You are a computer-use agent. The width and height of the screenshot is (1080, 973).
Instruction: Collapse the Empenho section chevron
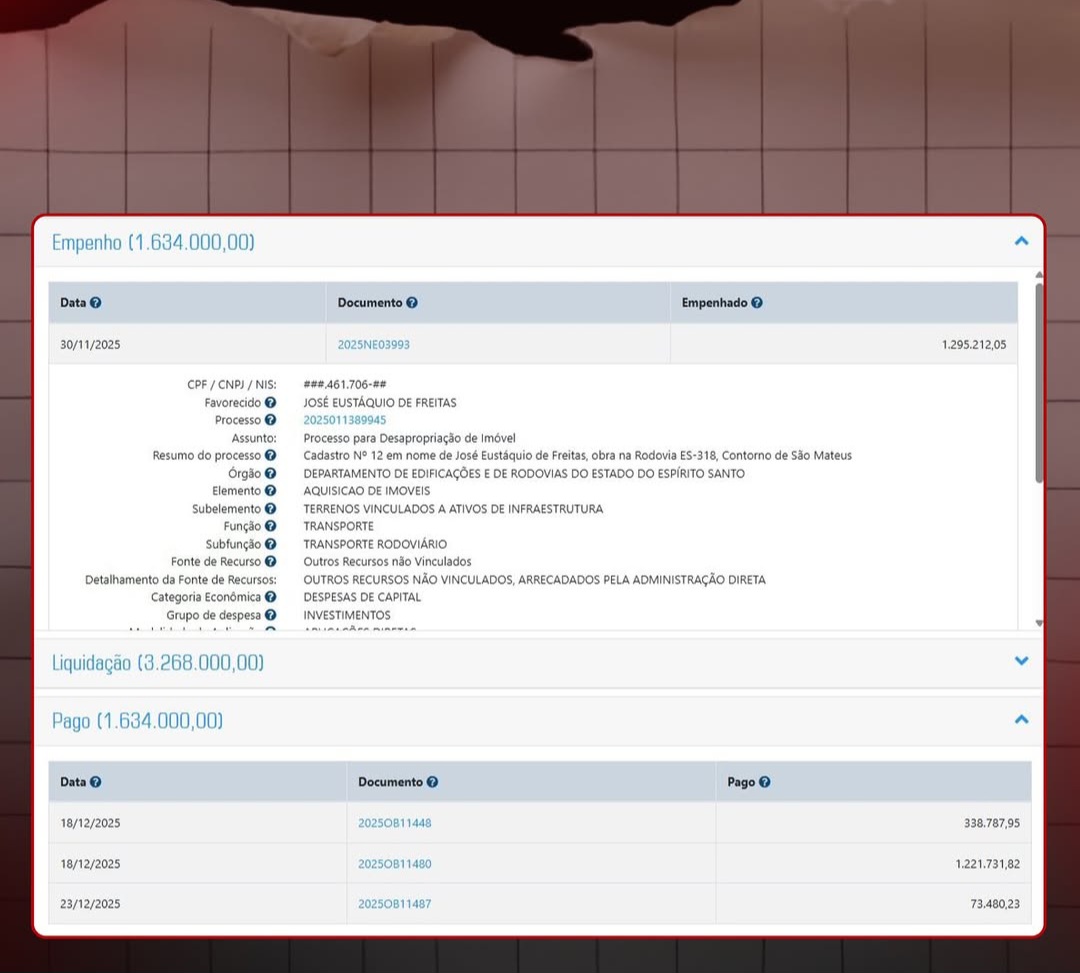coord(1021,241)
